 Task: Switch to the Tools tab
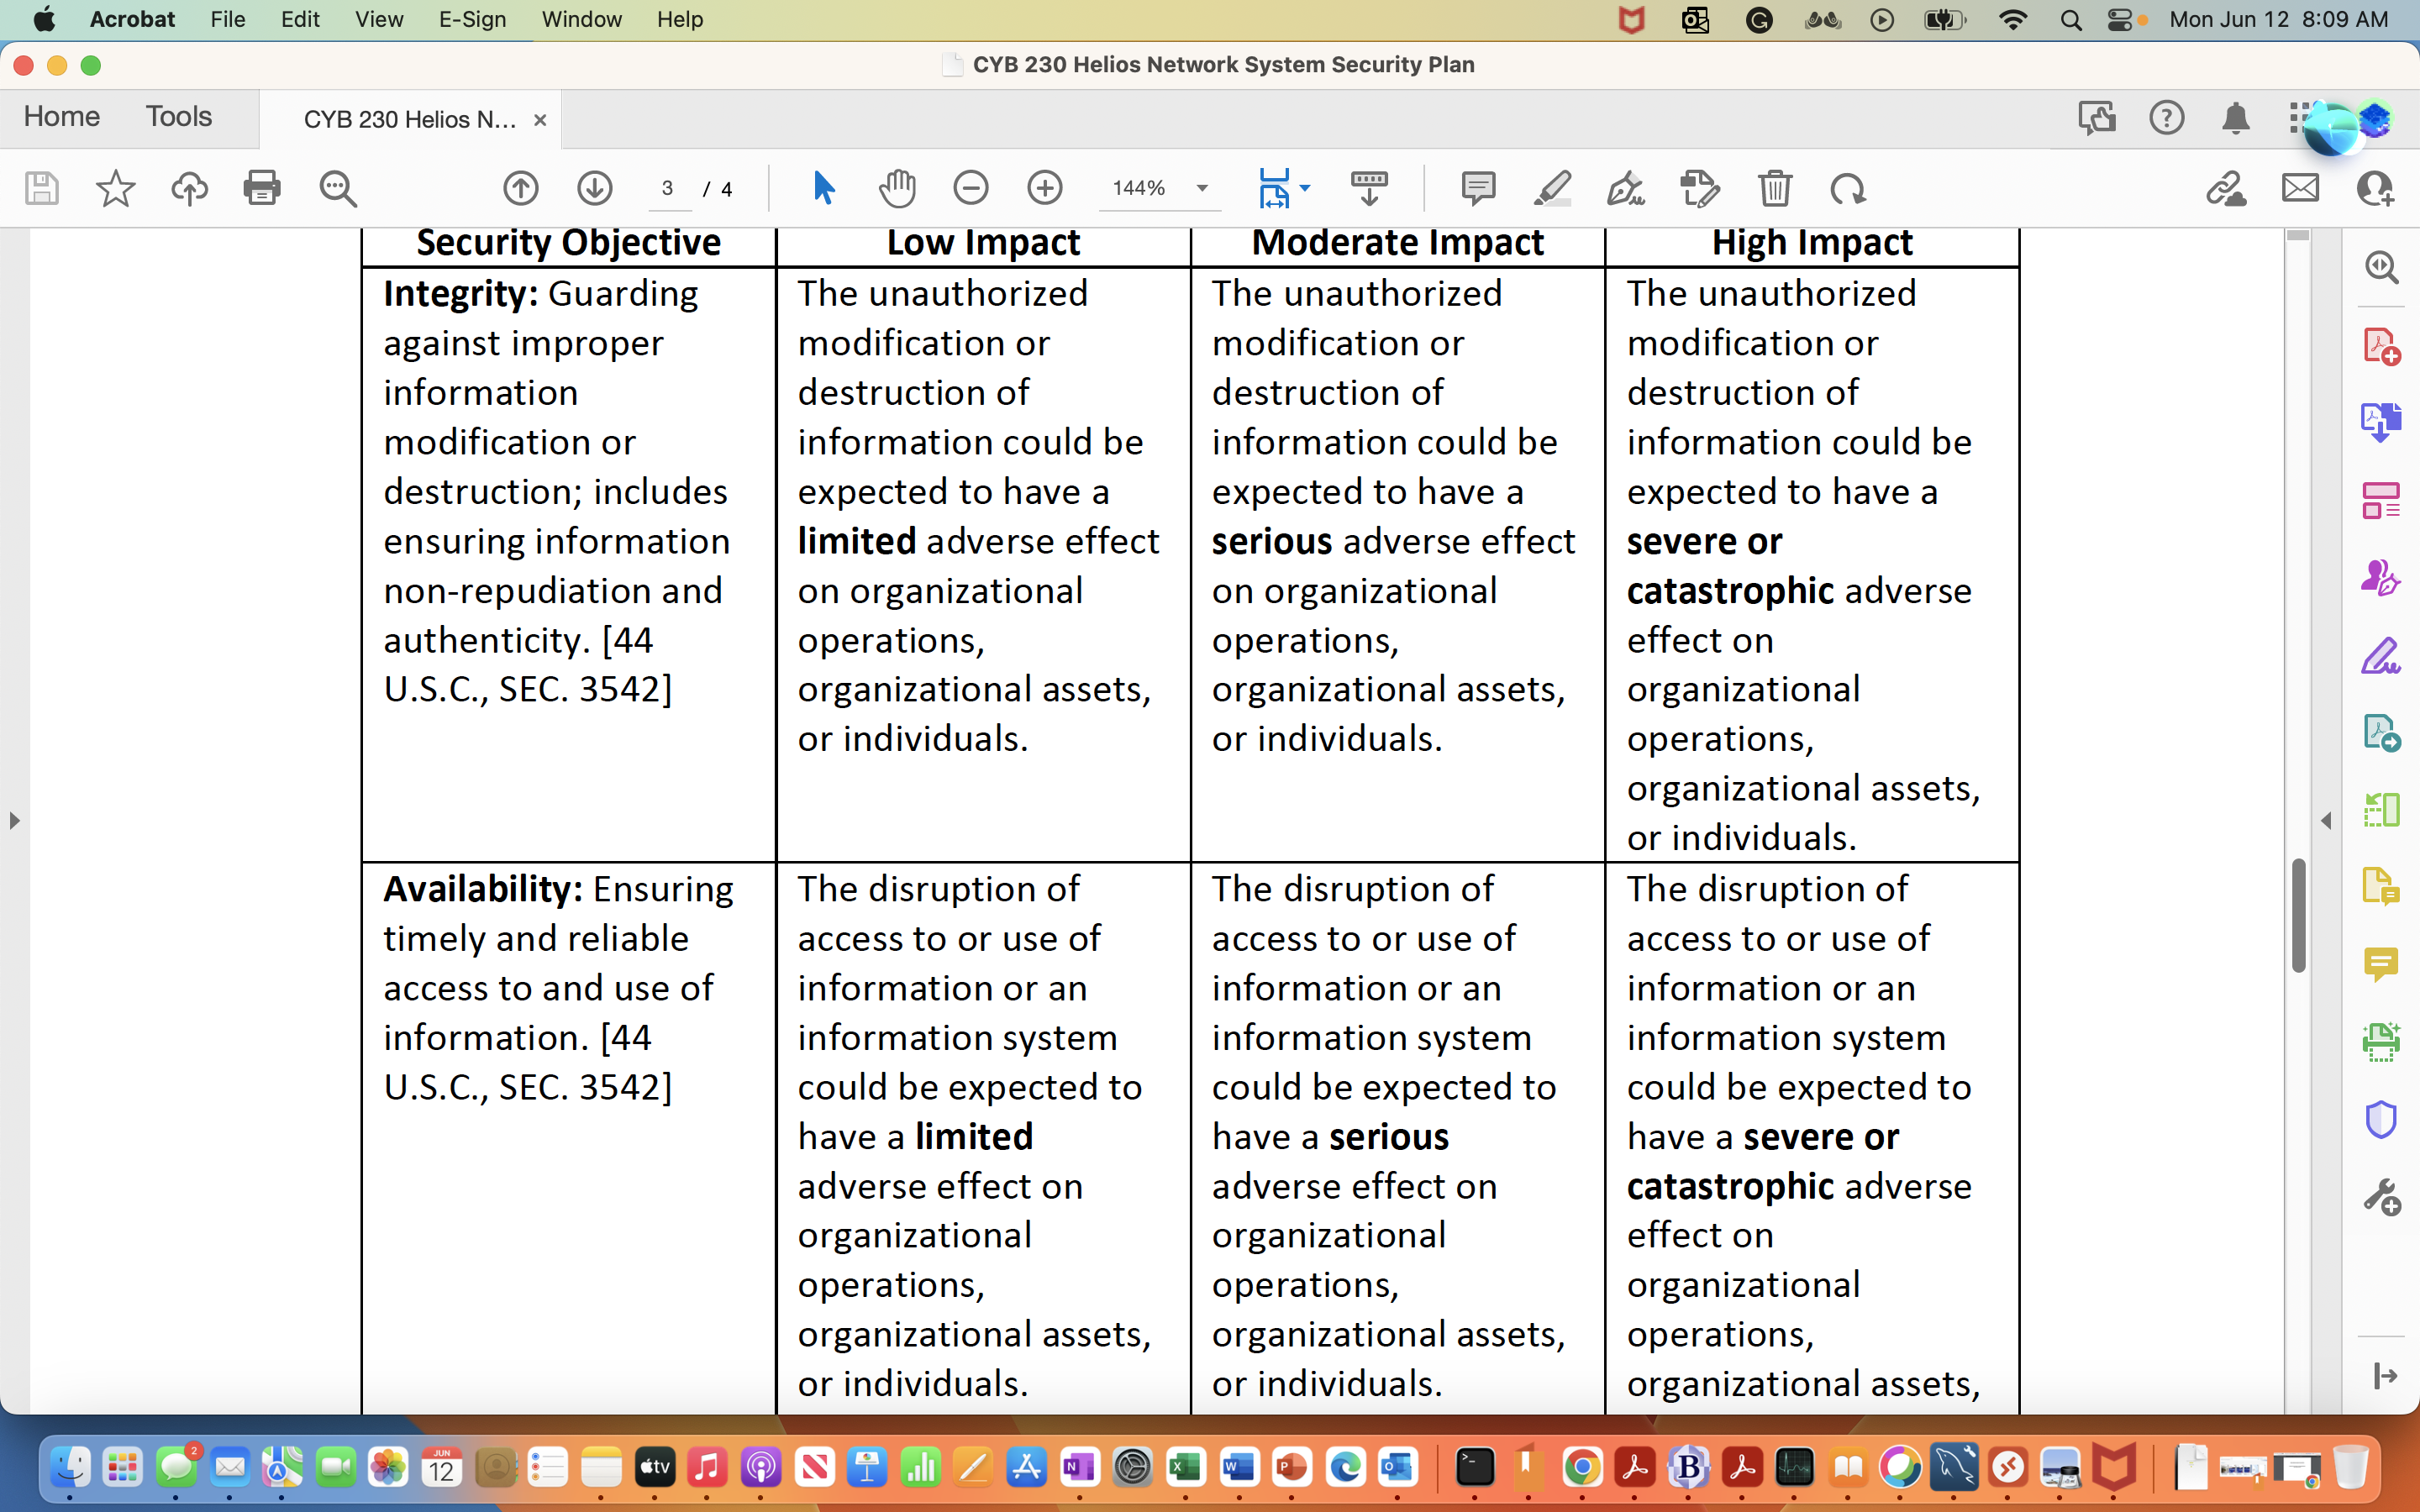pyautogui.click(x=179, y=117)
